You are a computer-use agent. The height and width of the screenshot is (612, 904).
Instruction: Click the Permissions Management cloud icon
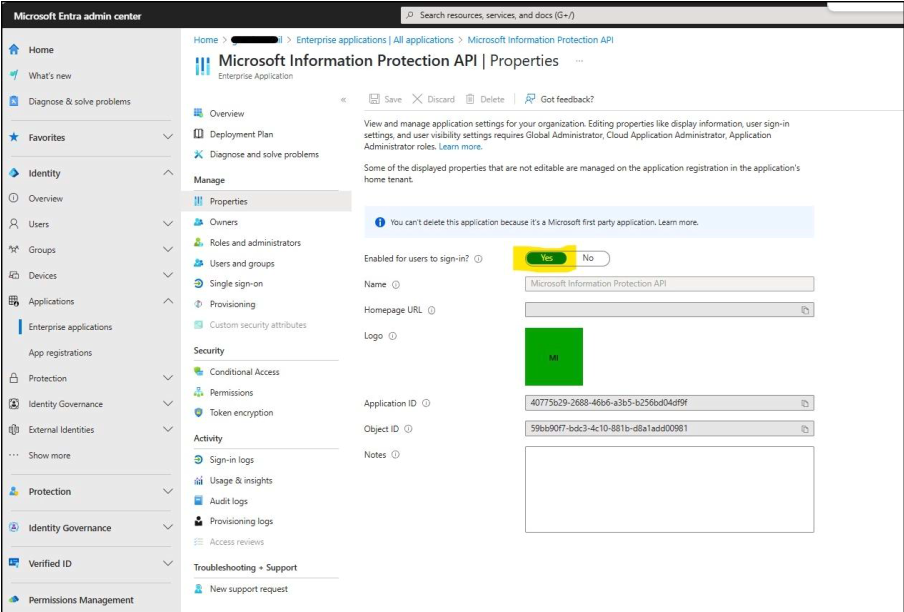click(14, 599)
